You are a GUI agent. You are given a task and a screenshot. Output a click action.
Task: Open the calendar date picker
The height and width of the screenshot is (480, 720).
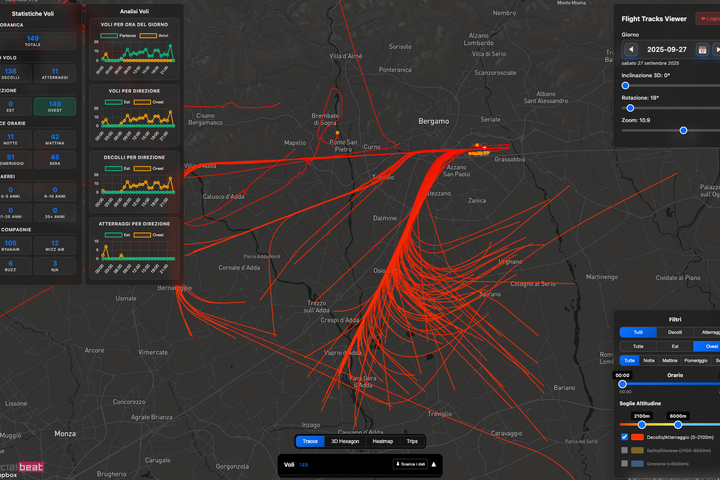pos(702,50)
